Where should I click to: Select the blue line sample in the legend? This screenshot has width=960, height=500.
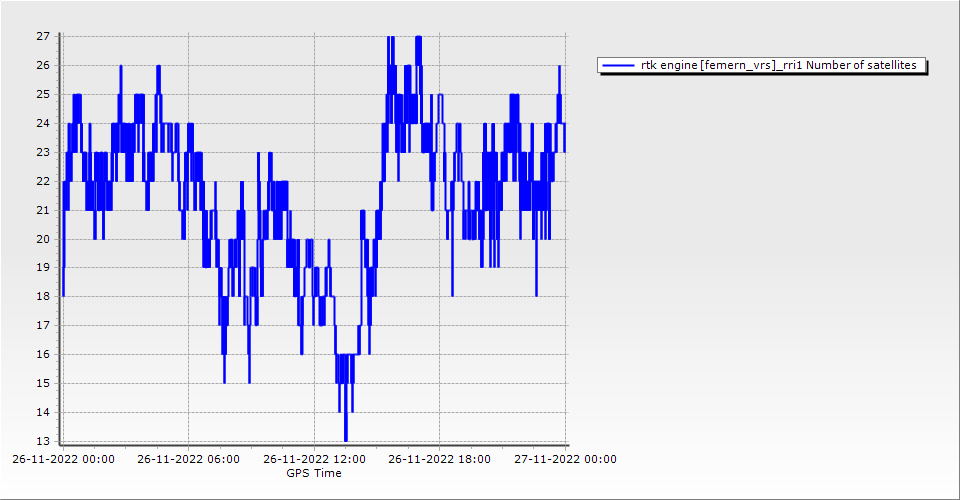(x=619, y=66)
